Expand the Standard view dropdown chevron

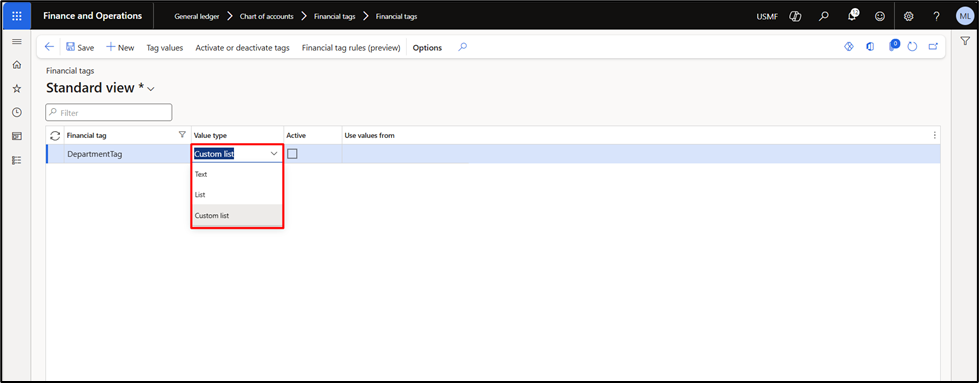click(x=150, y=89)
